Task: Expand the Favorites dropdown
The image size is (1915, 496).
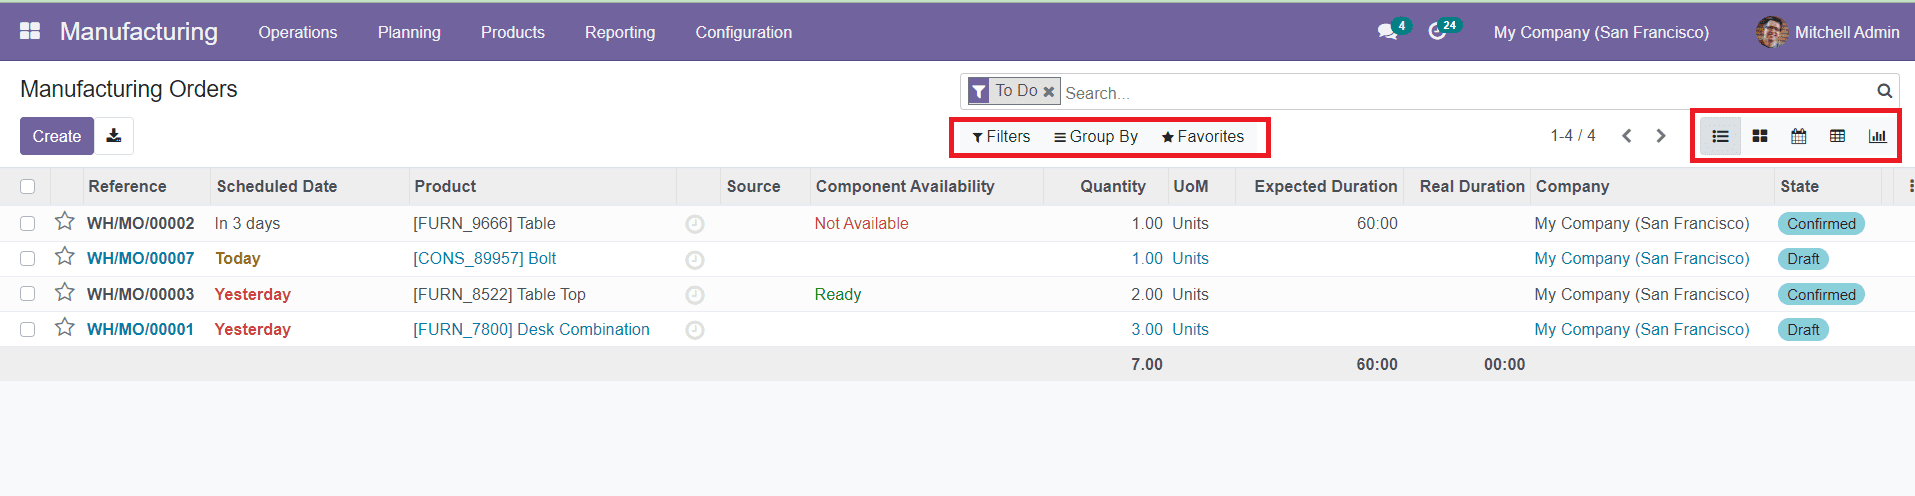Action: [1203, 137]
